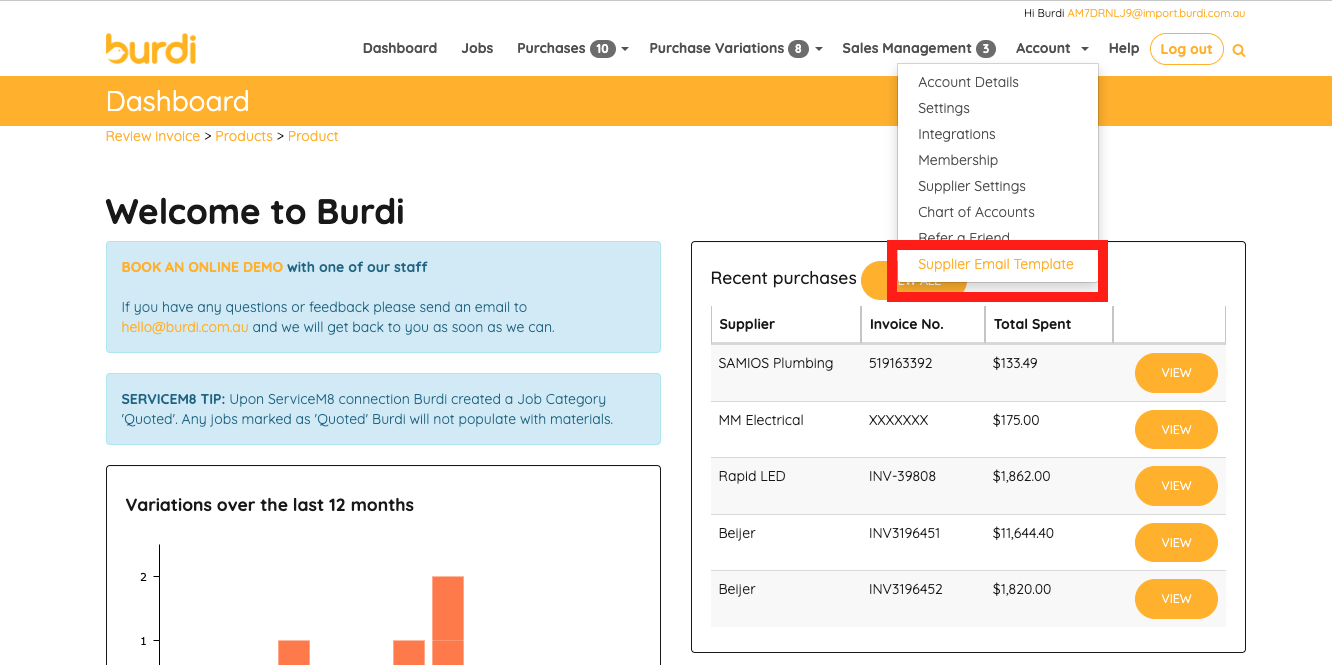1332x665 pixels.
Task: Open Sales Management section
Action: coord(918,48)
